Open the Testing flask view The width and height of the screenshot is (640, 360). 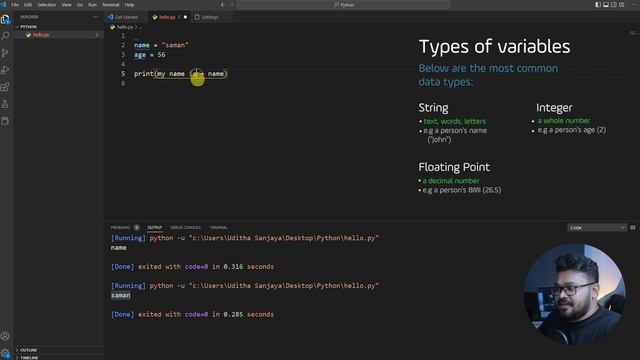5,104
